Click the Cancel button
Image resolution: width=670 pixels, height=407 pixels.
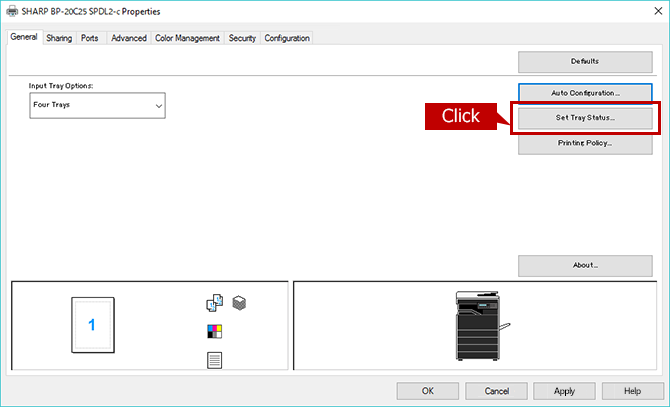497,391
